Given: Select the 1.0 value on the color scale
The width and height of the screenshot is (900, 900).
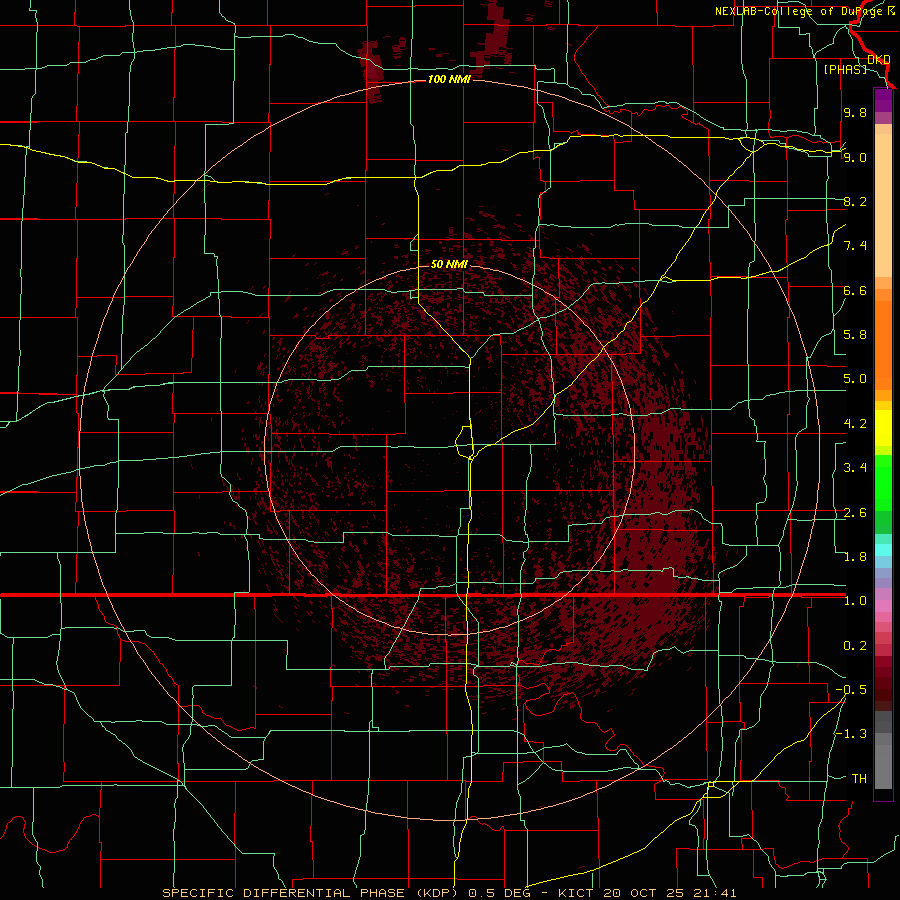Looking at the screenshot, I should point(855,601).
